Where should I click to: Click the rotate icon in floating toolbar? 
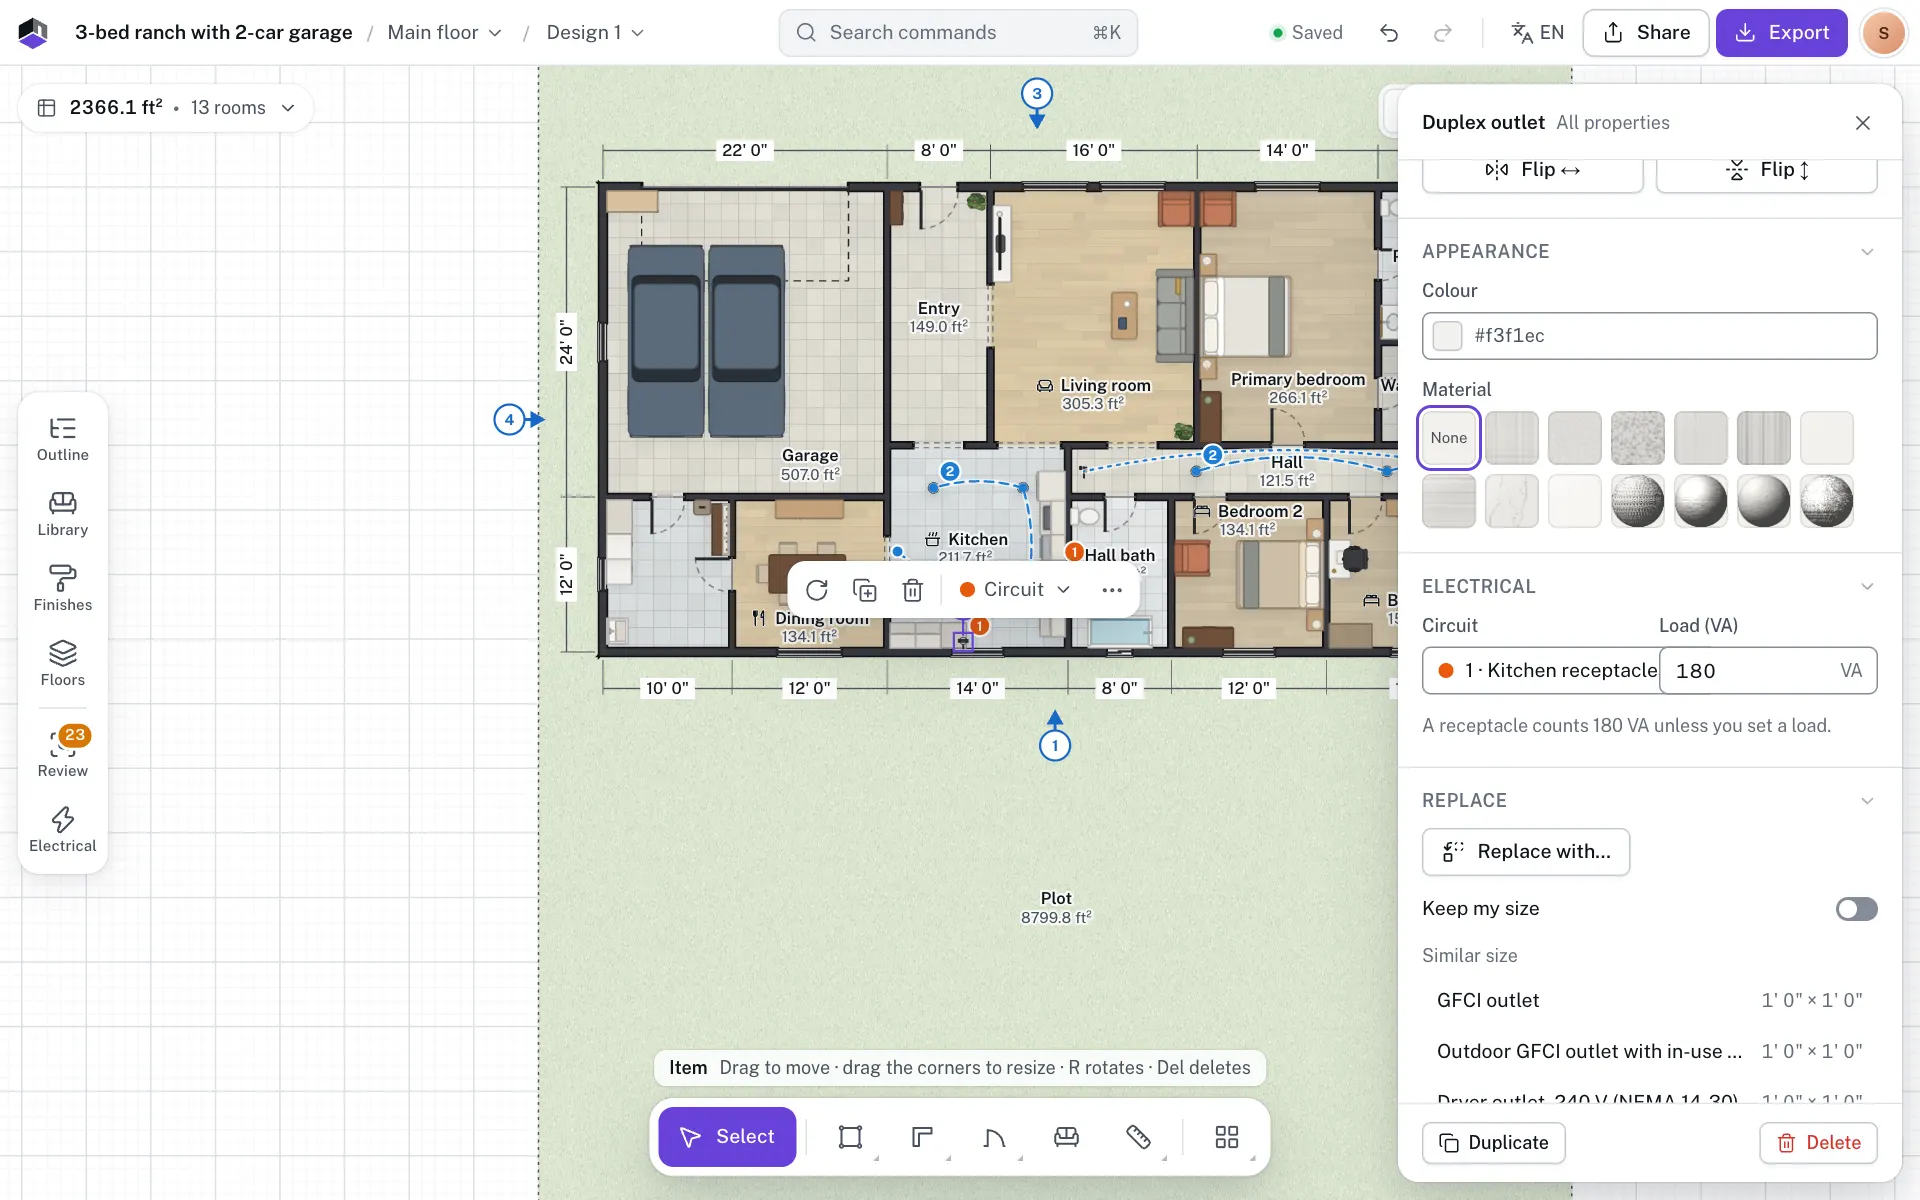coord(817,590)
